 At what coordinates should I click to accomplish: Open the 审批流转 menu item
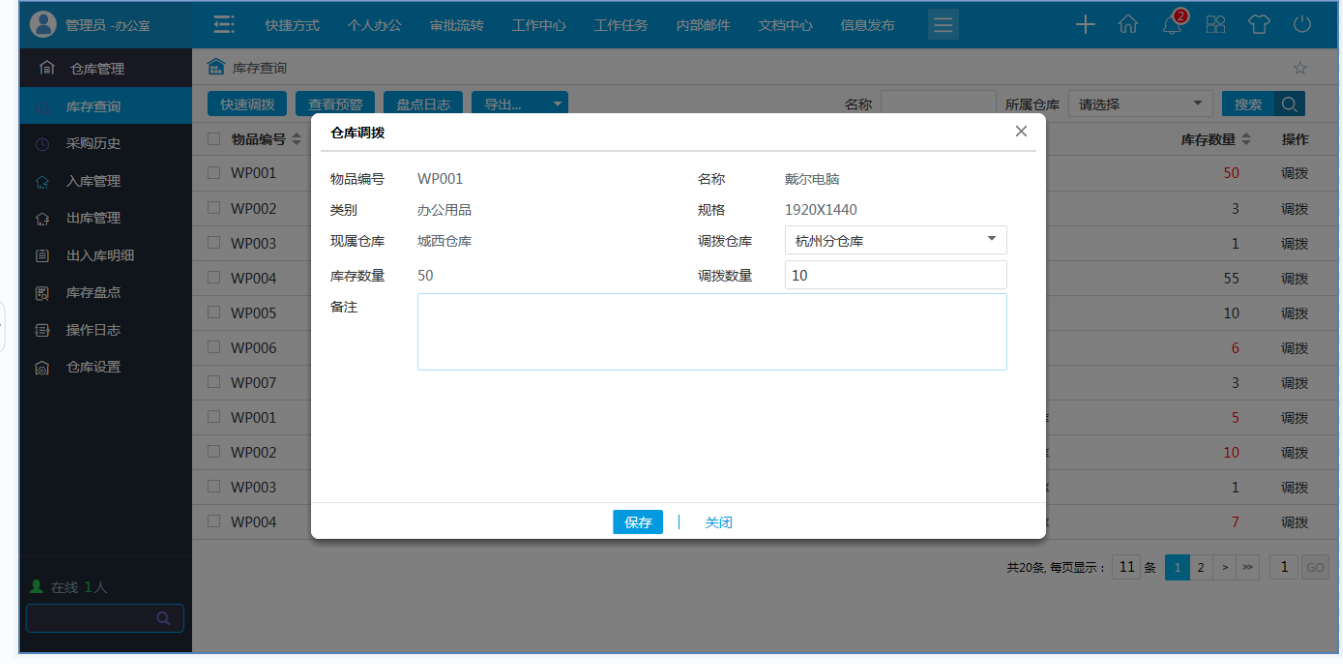point(456,24)
